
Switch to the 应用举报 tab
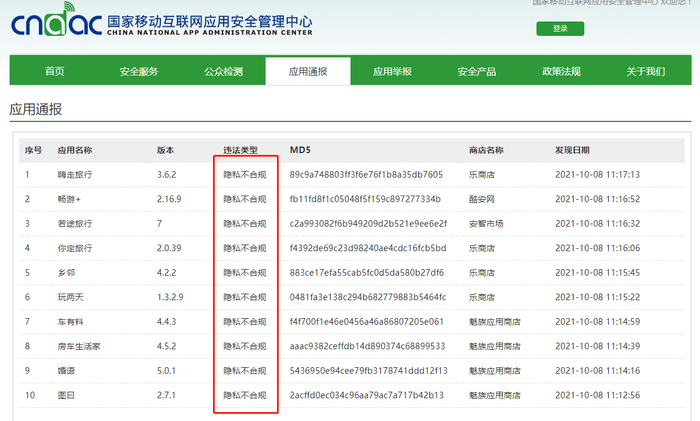392,71
